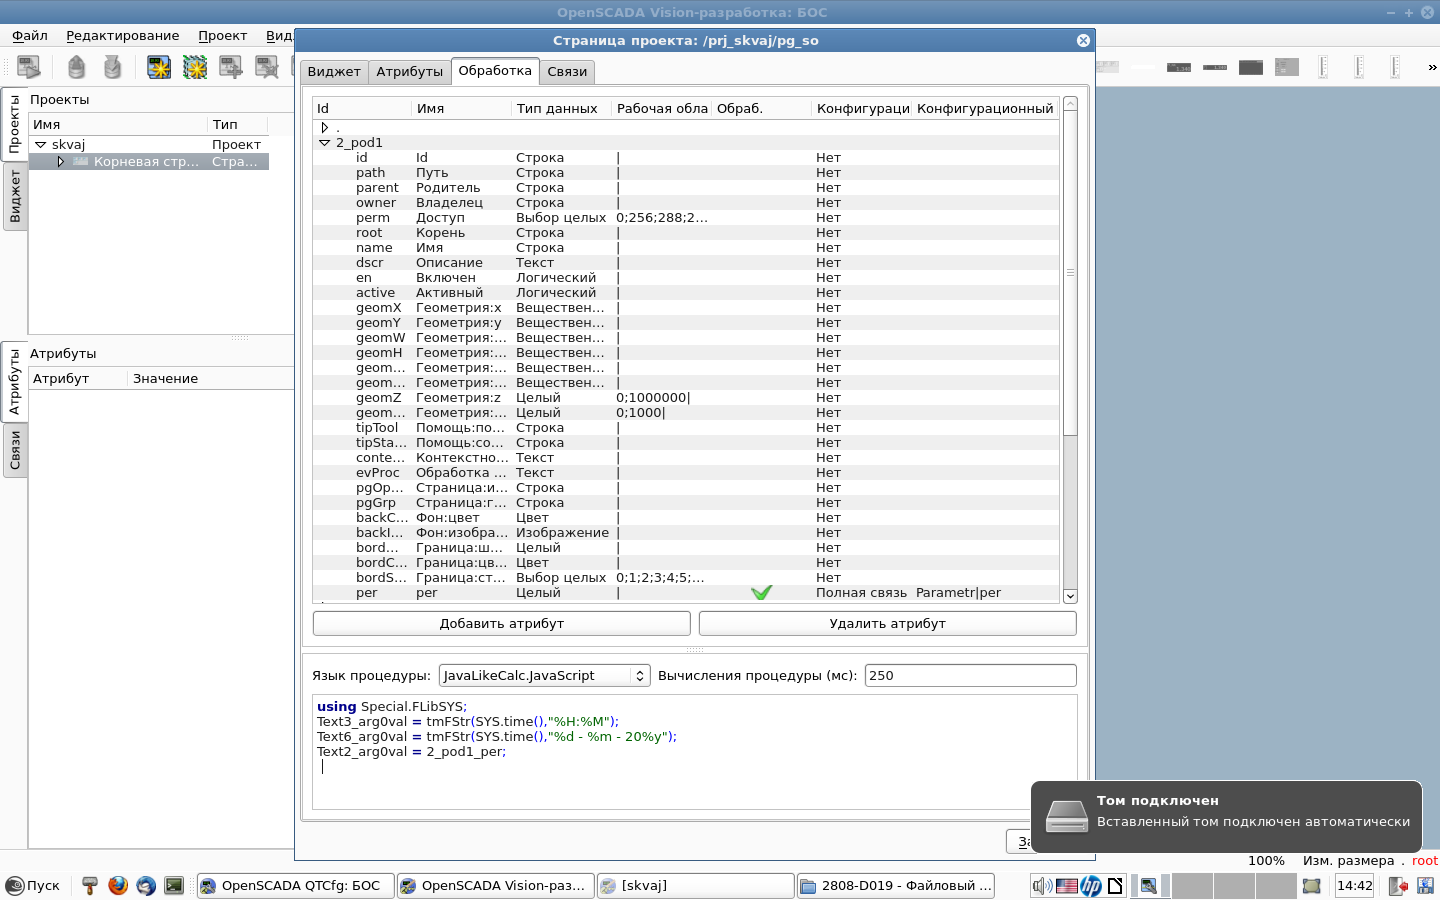Show more widget toolbar items via chevron
1440x900 pixels.
tap(1431, 67)
